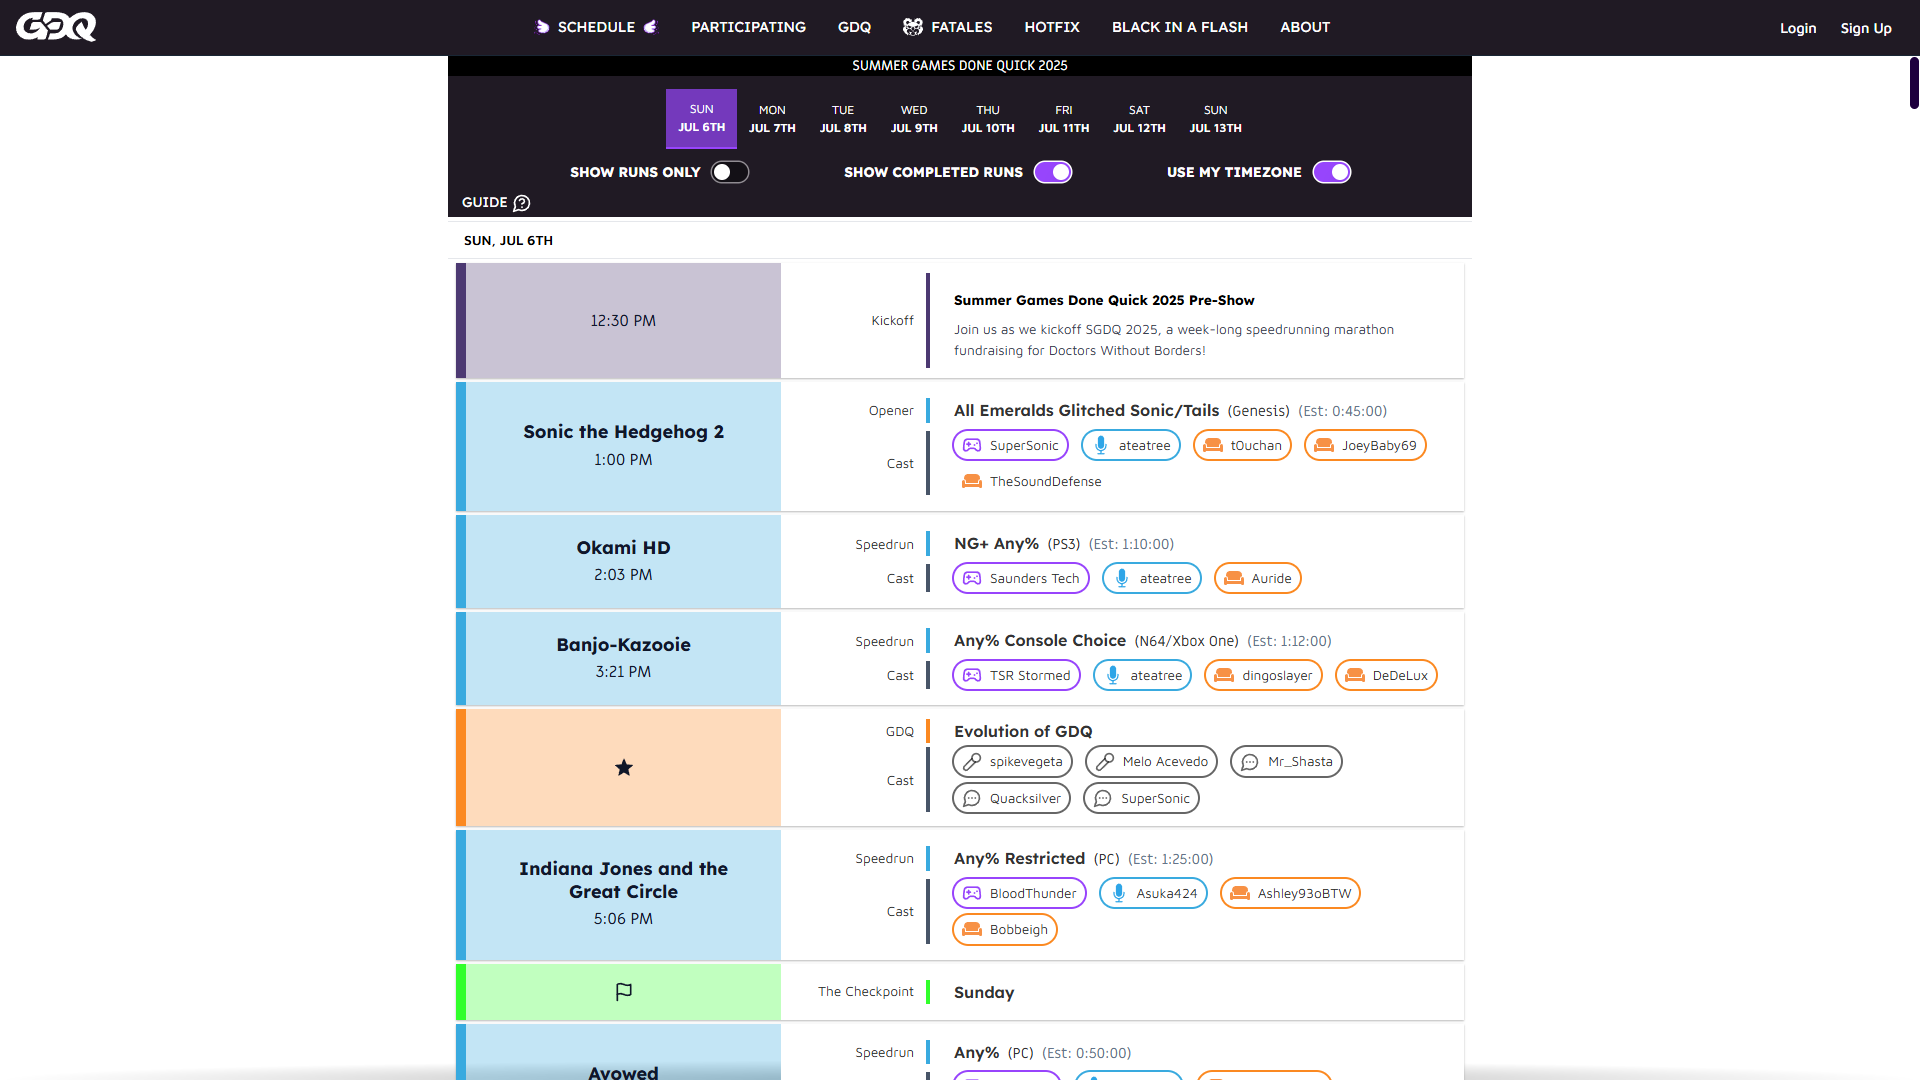Click controller icon on Saunders Tech chip
The width and height of the screenshot is (1920, 1080).
(972, 579)
